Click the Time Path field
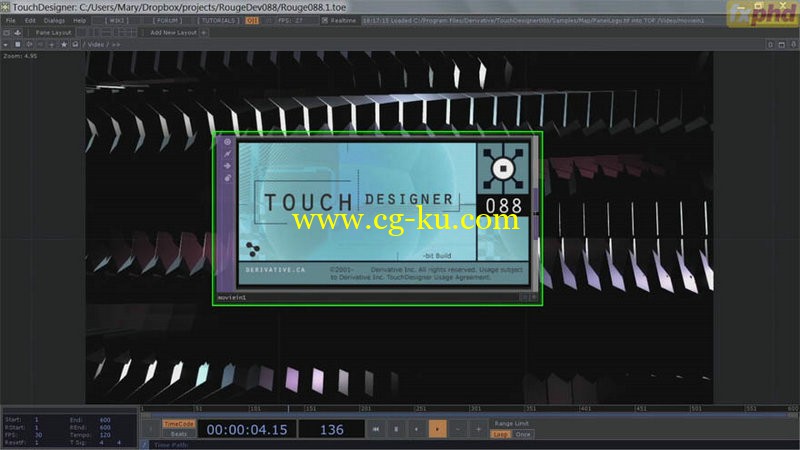The height and width of the screenshot is (450, 800). tap(474, 445)
